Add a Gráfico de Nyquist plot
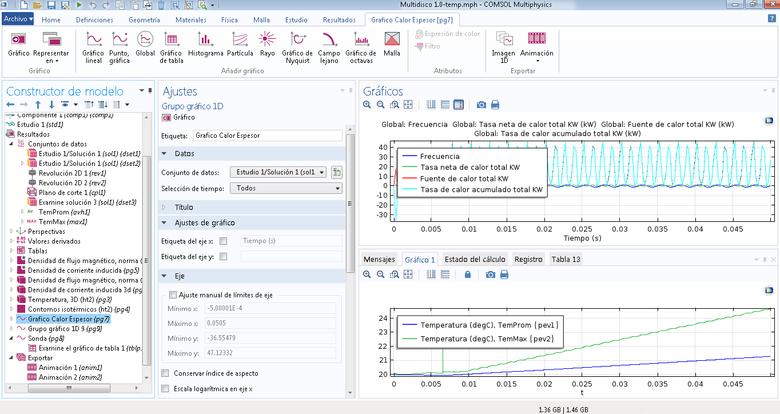The width and height of the screenshot is (780, 414). (x=297, y=44)
